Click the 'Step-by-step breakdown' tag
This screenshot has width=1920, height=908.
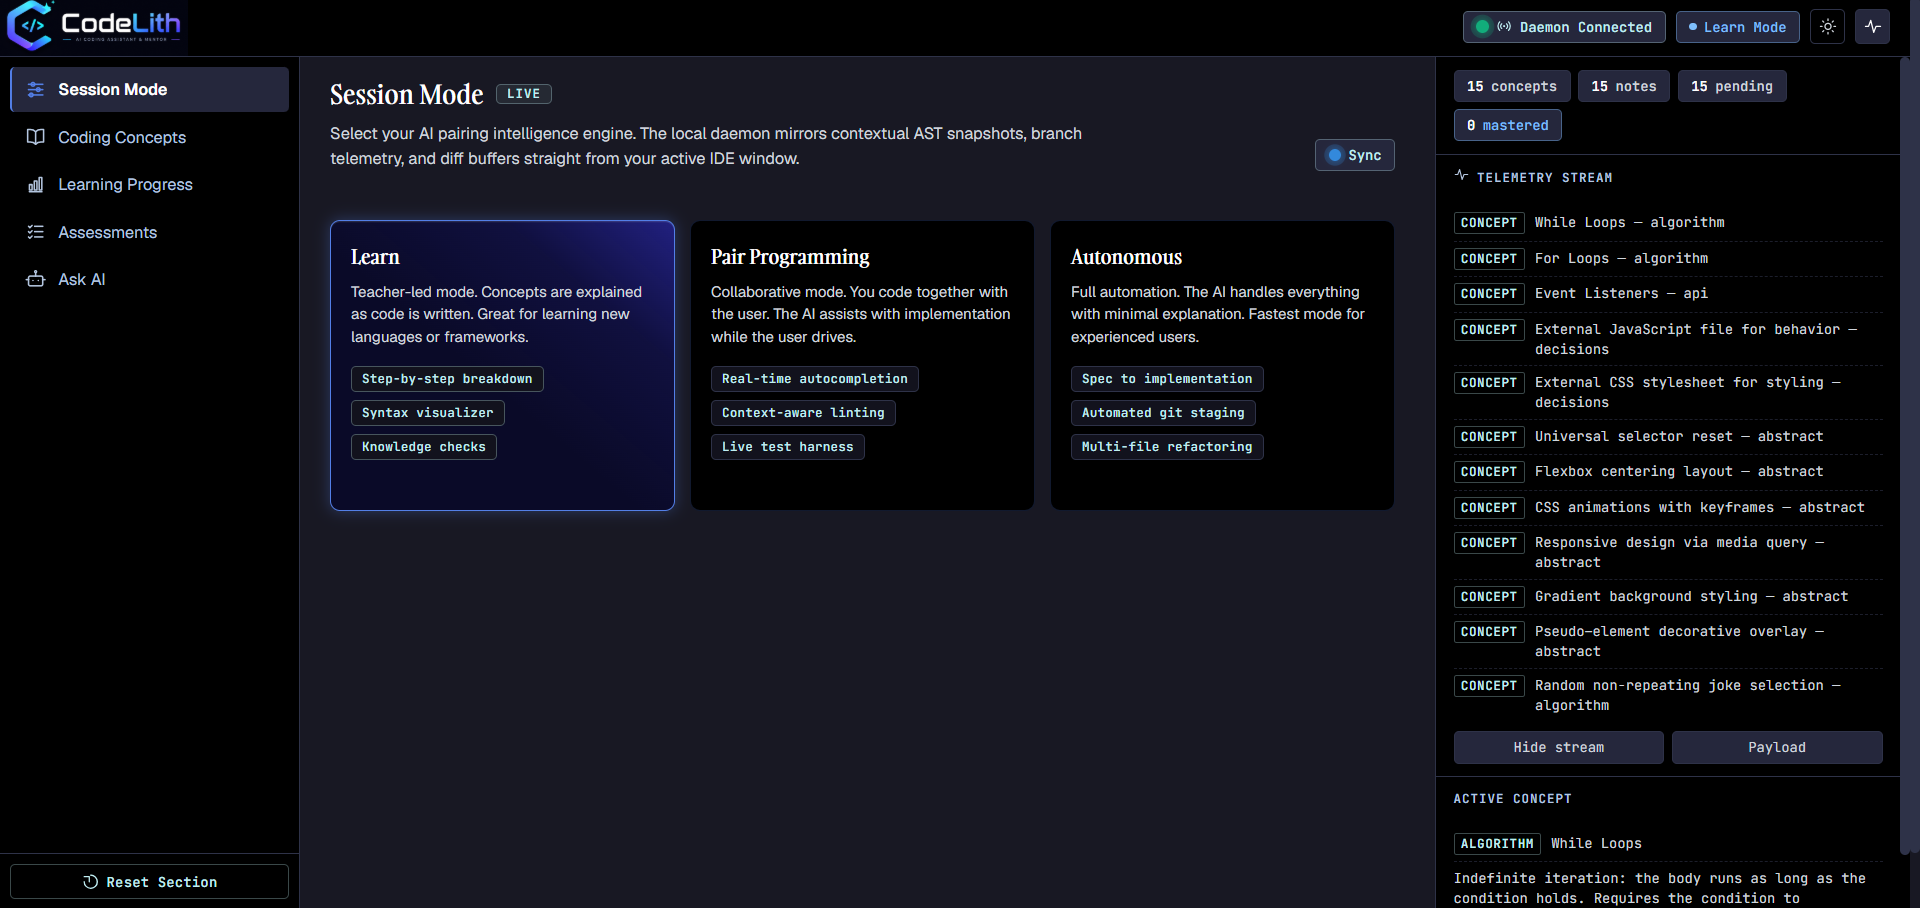[447, 379]
